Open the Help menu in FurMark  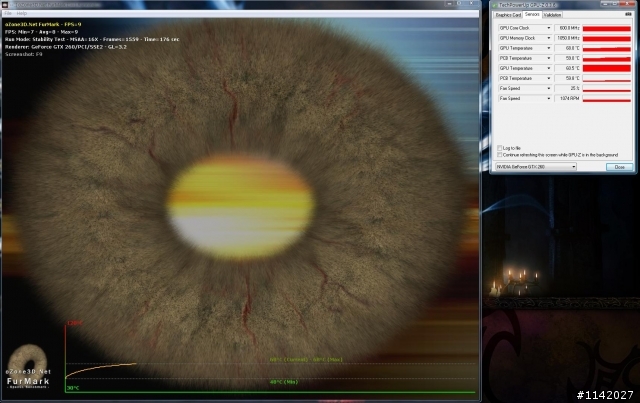click(22, 13)
